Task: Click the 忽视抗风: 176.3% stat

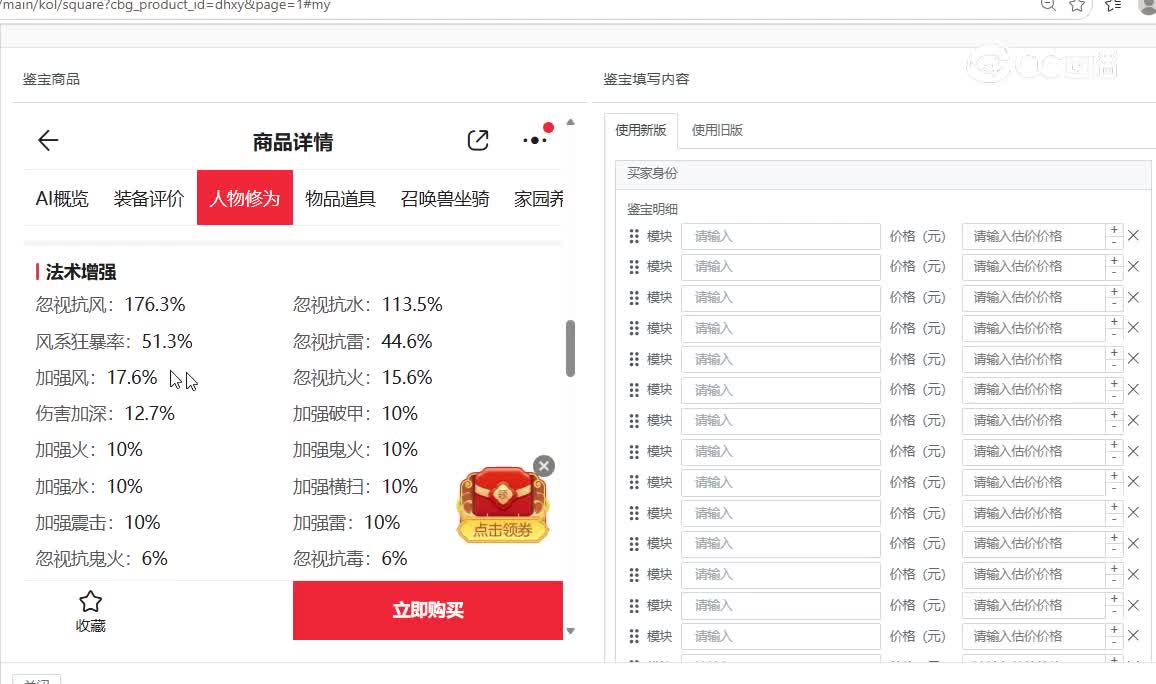Action: (111, 304)
